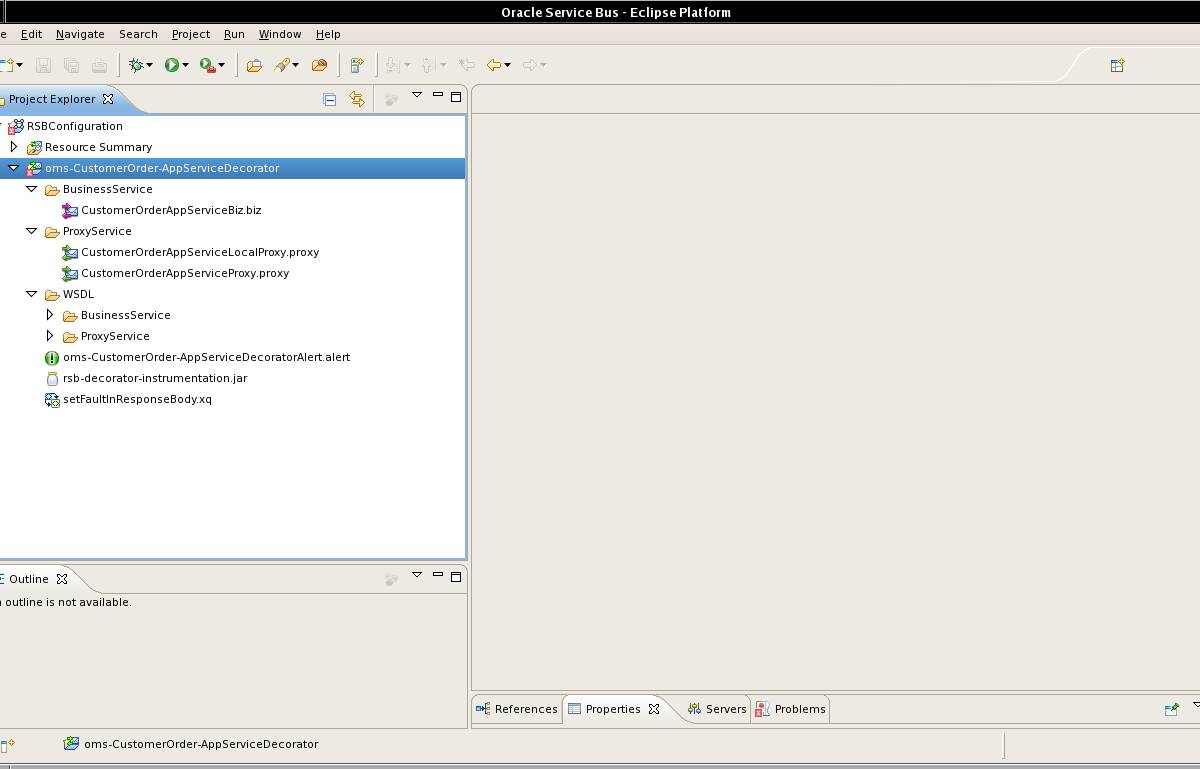Select CustomerOrderAppServiceBiz.biz file
Viewport: 1200px width, 769px height.
point(171,210)
